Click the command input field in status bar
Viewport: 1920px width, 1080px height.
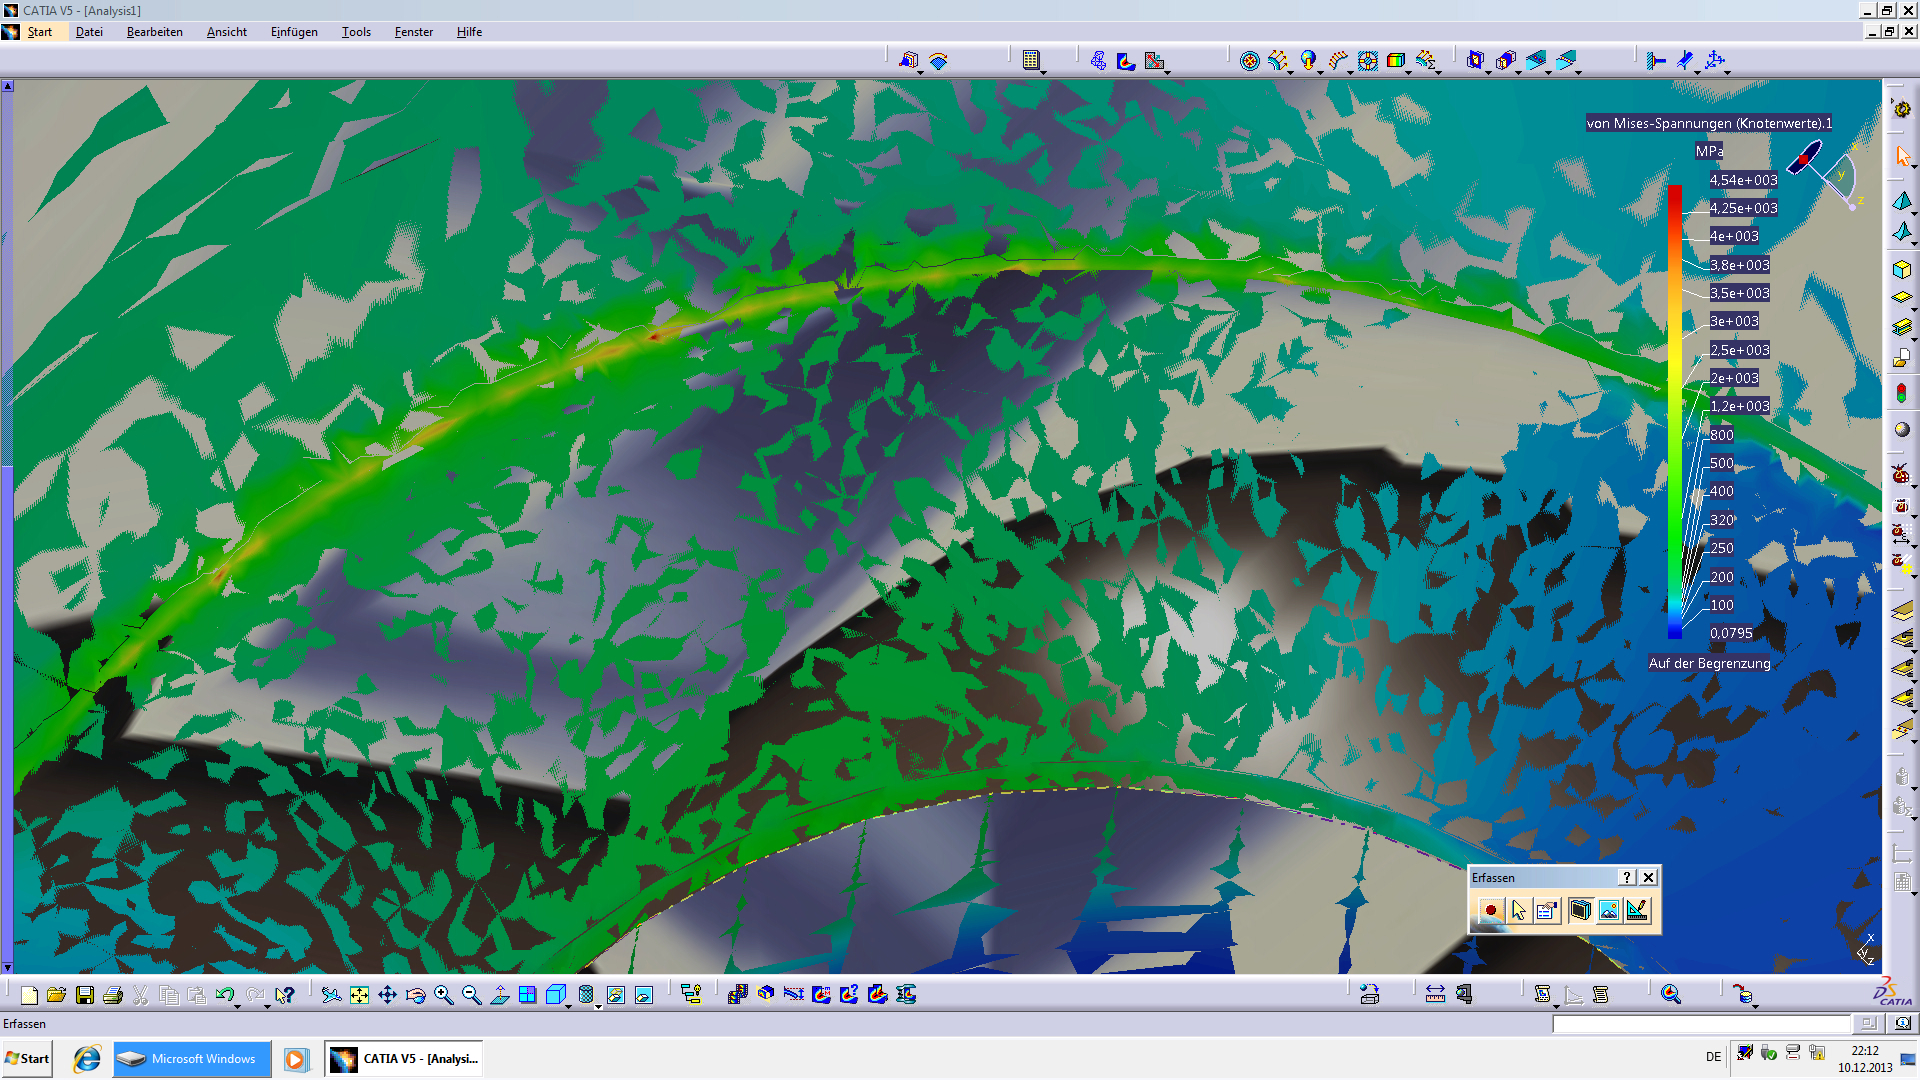click(x=1701, y=1023)
